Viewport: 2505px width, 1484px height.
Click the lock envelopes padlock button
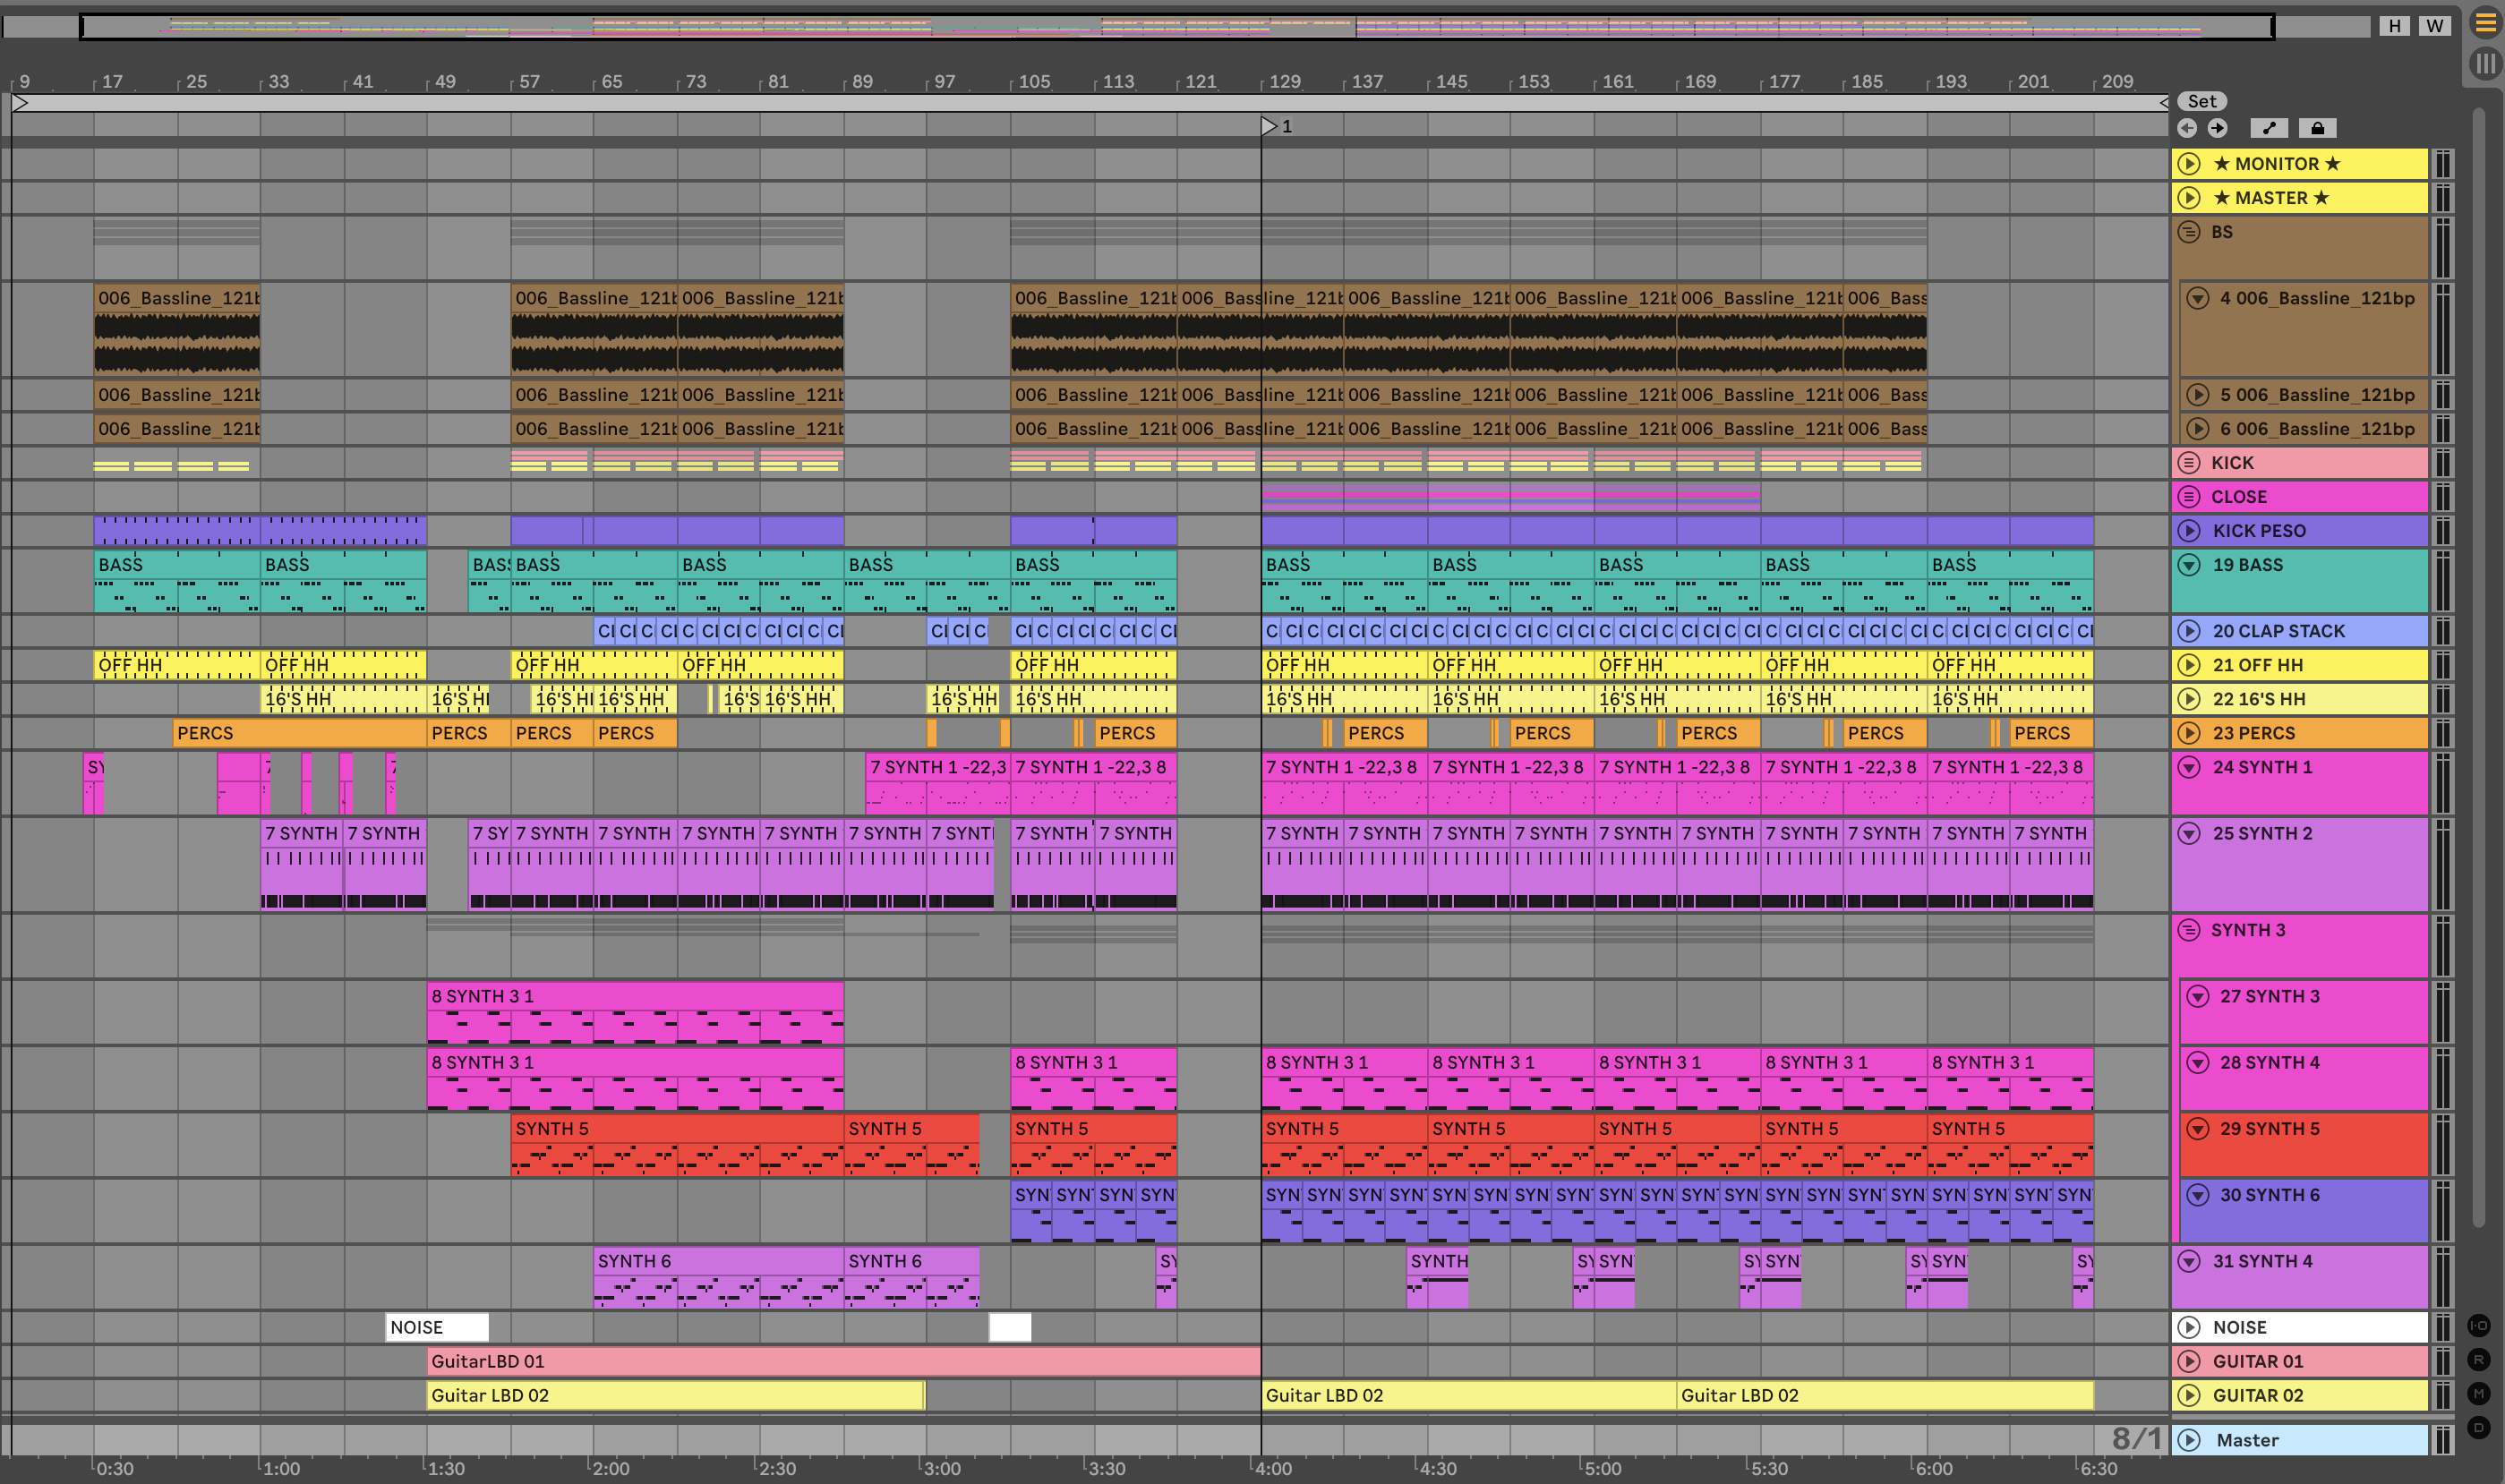(x=2317, y=128)
